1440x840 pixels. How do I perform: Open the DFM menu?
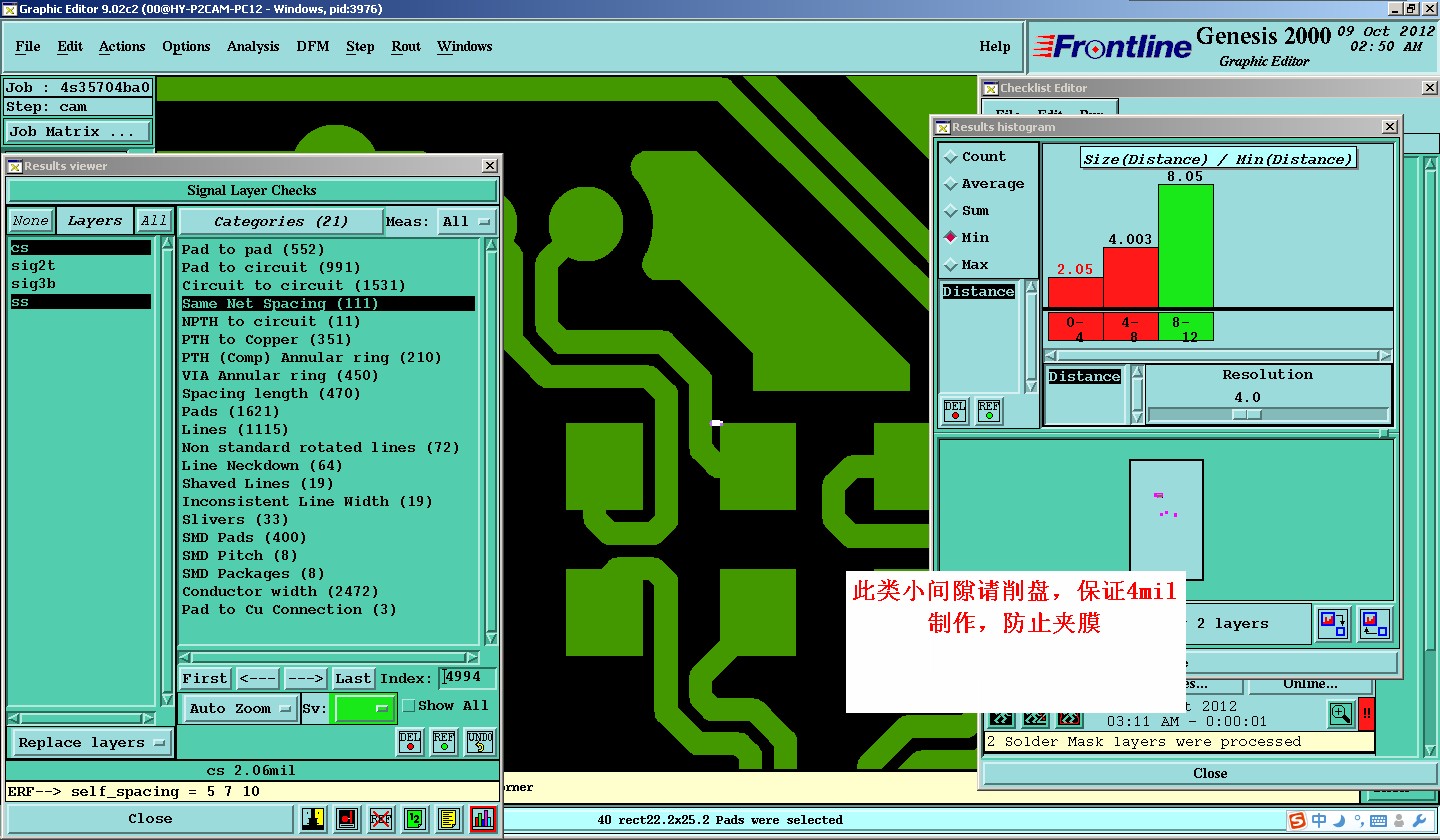click(x=313, y=47)
